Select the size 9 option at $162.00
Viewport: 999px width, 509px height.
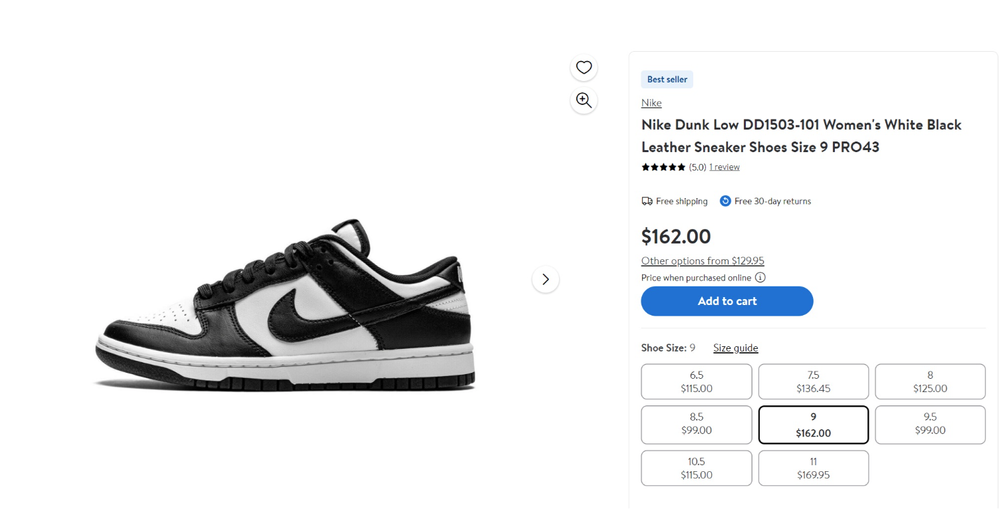pos(813,424)
